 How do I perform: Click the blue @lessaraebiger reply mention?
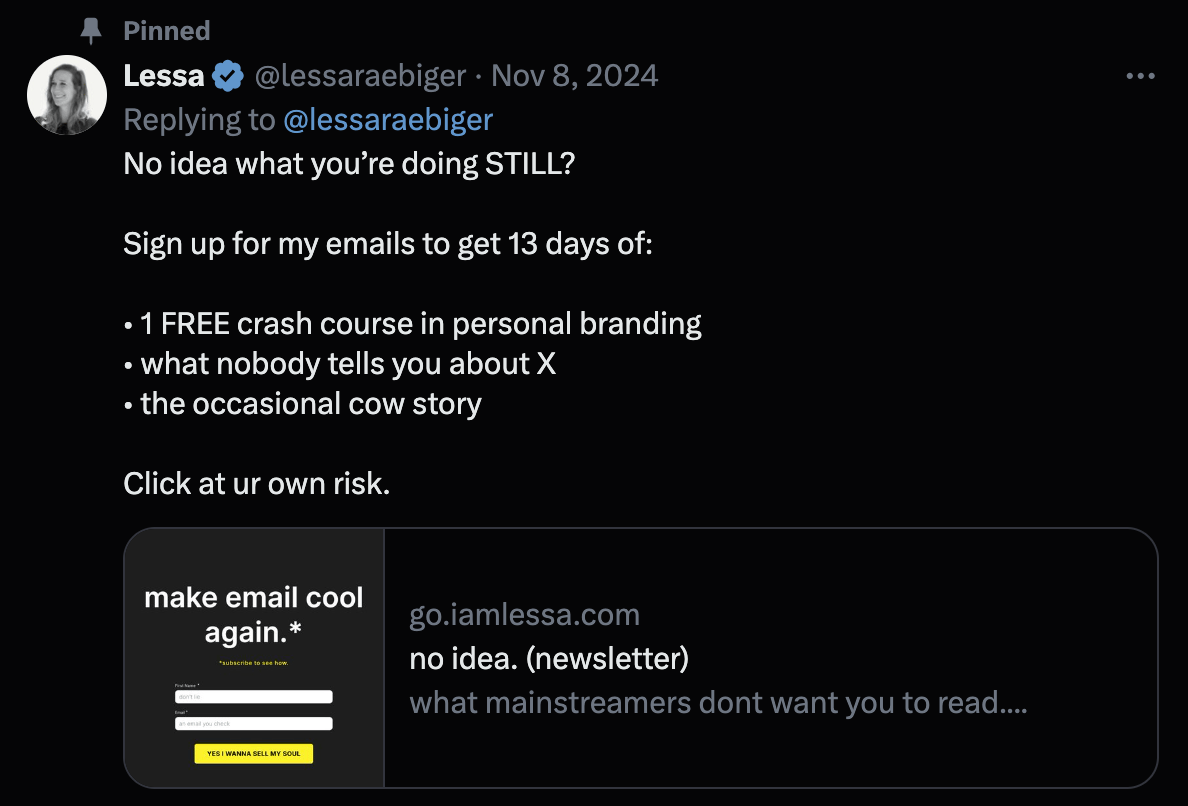coord(388,120)
